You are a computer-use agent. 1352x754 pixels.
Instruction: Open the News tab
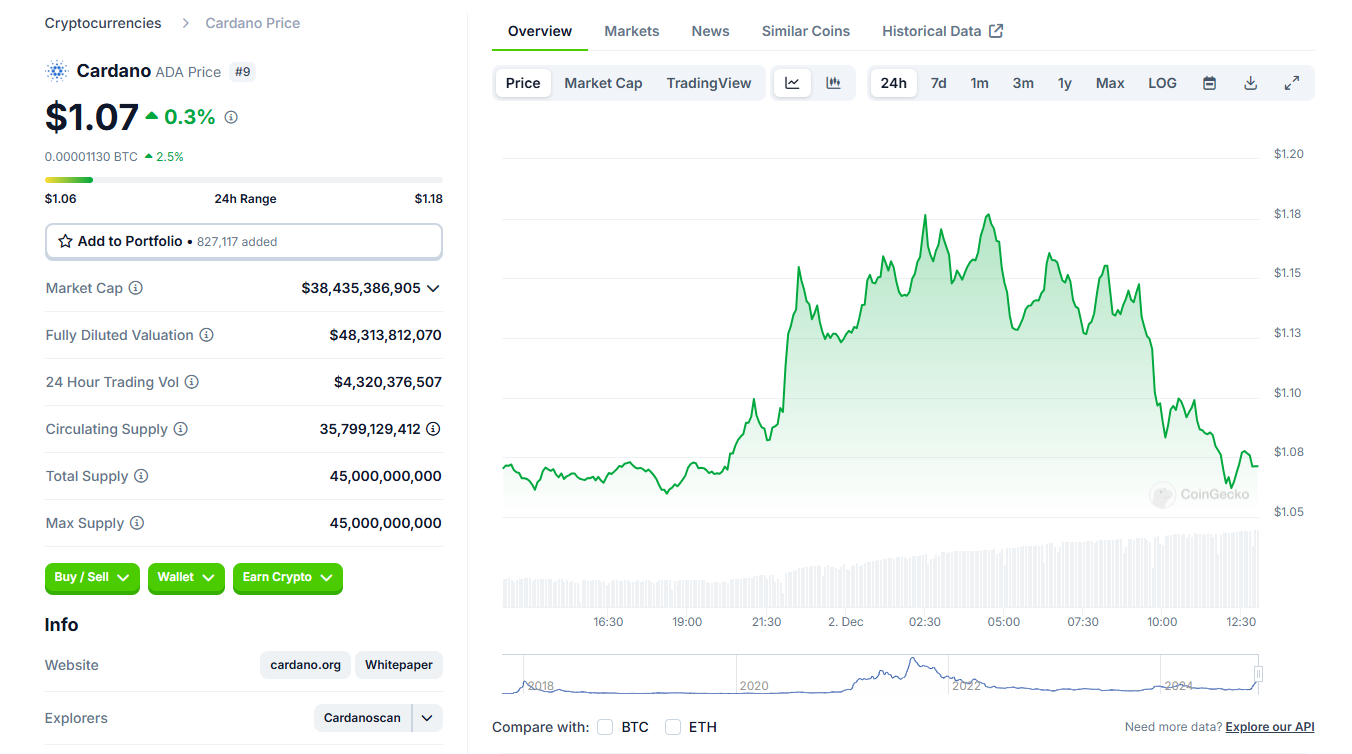(x=711, y=31)
